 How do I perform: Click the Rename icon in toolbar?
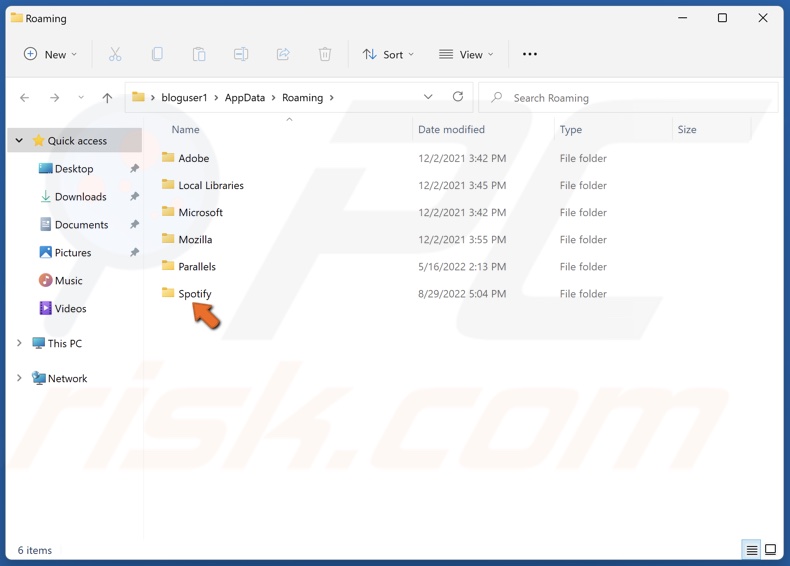(x=241, y=54)
